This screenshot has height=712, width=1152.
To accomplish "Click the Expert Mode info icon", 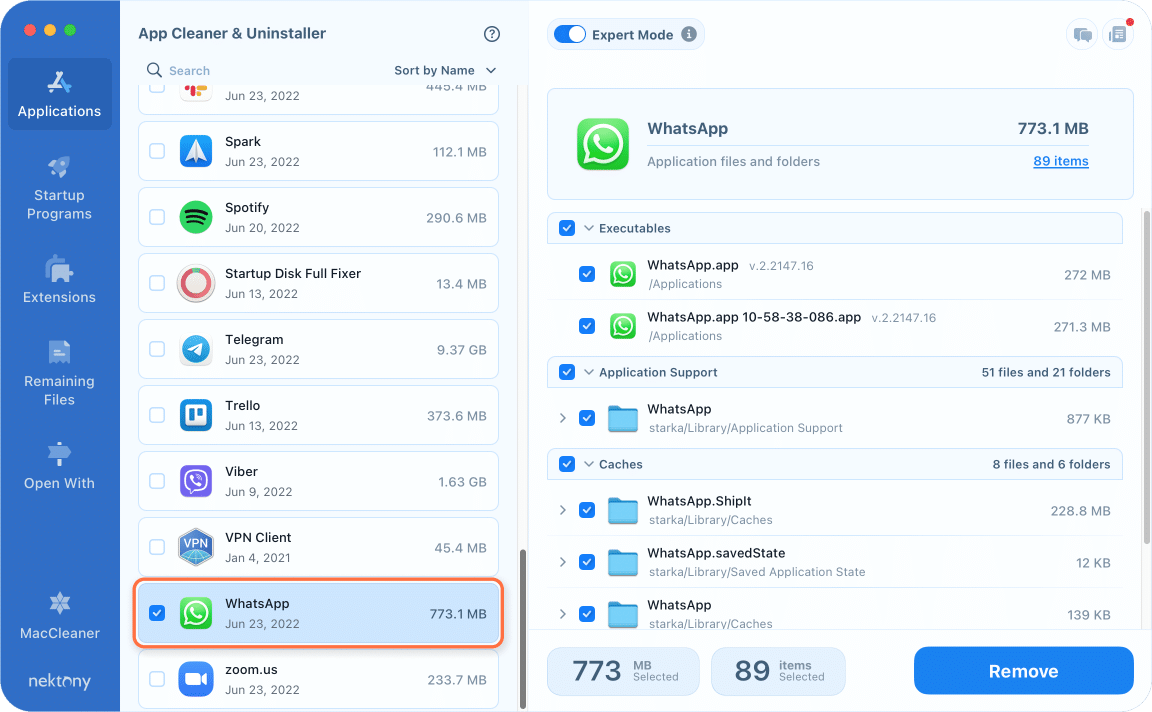I will tap(688, 34).
